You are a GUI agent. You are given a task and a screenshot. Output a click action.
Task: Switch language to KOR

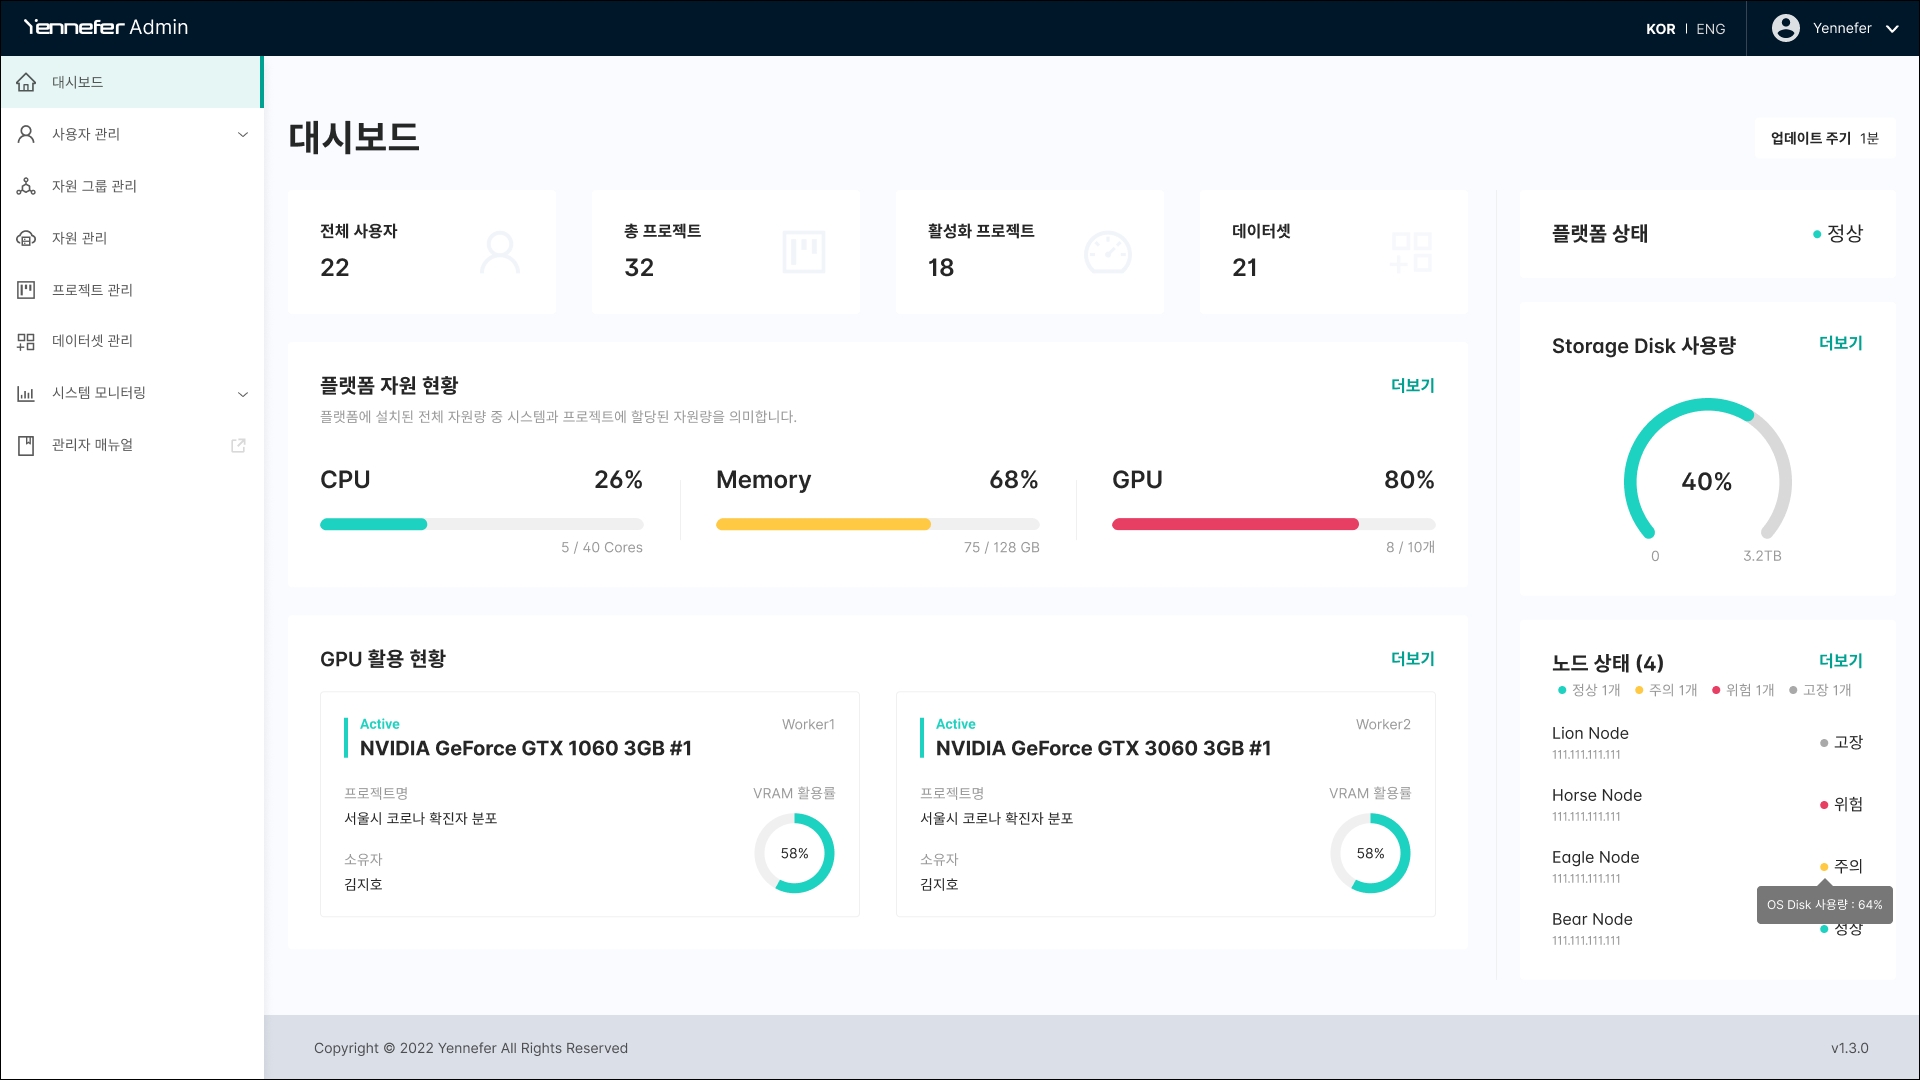1660,29
